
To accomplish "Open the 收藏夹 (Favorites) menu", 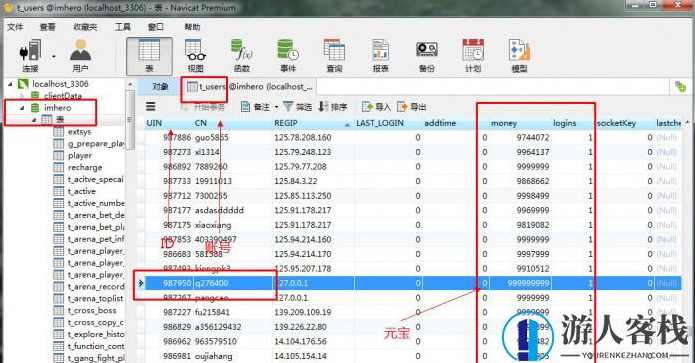I will click(x=85, y=27).
